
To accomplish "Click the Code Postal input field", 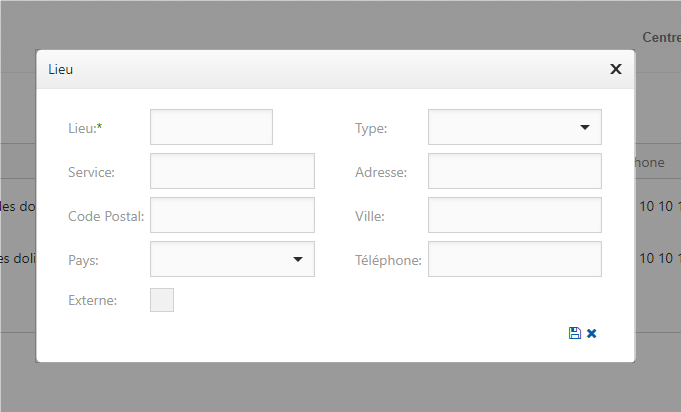I will [x=232, y=215].
